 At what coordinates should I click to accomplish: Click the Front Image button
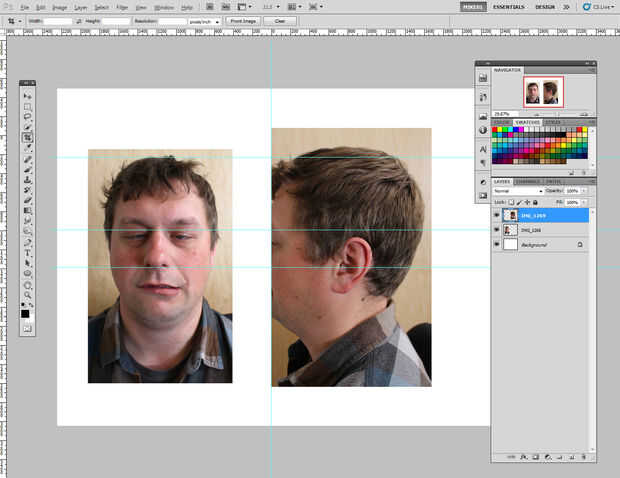(242, 20)
